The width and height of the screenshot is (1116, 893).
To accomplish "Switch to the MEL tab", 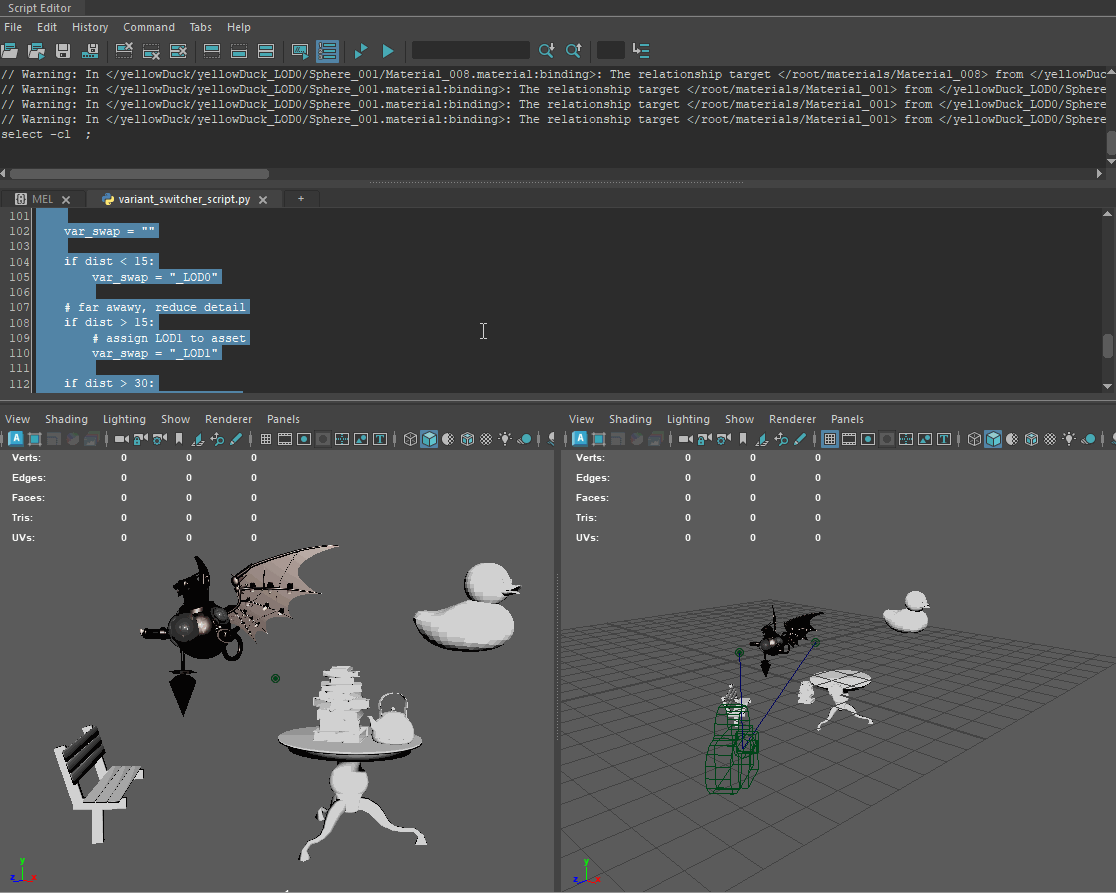I will [40, 199].
